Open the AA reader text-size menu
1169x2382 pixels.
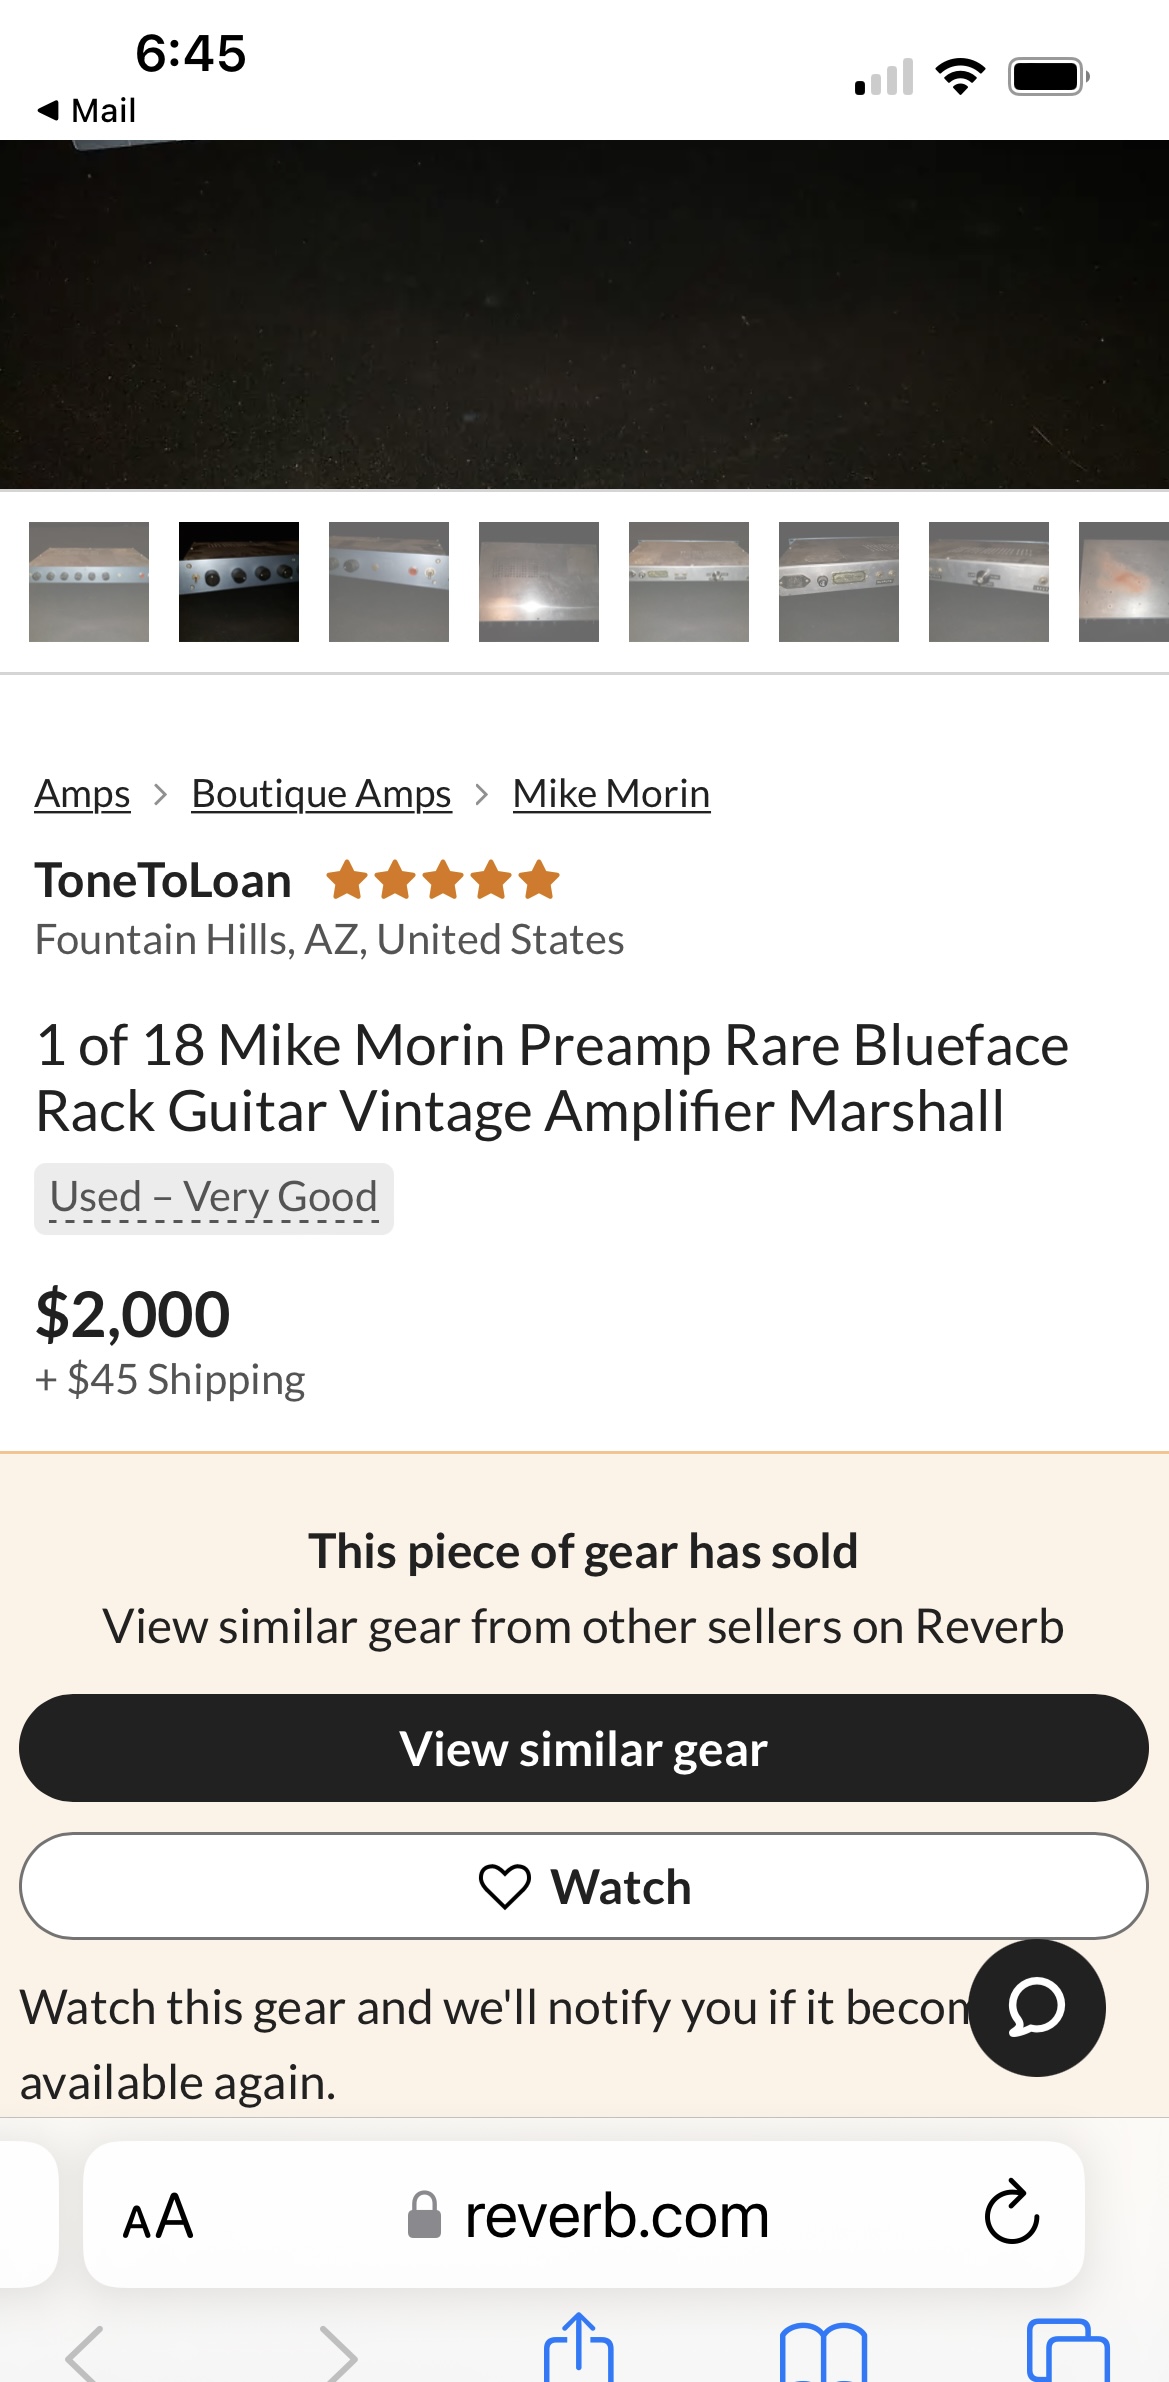pos(158,2216)
